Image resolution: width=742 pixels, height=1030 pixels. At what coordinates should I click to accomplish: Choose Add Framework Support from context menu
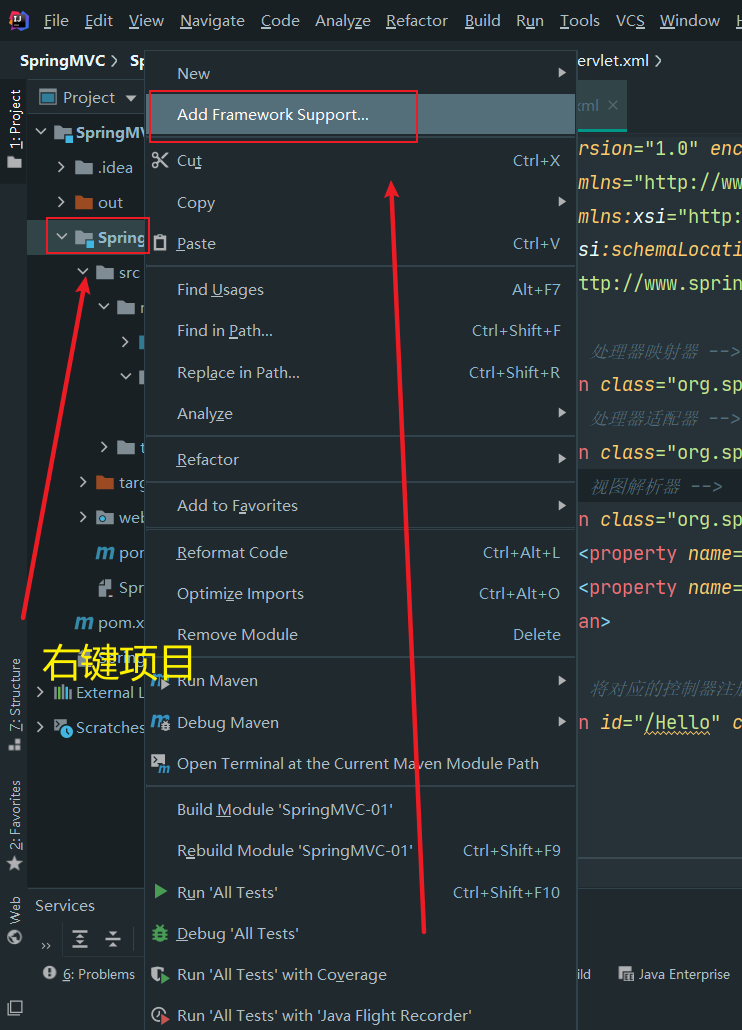tap(360, 115)
